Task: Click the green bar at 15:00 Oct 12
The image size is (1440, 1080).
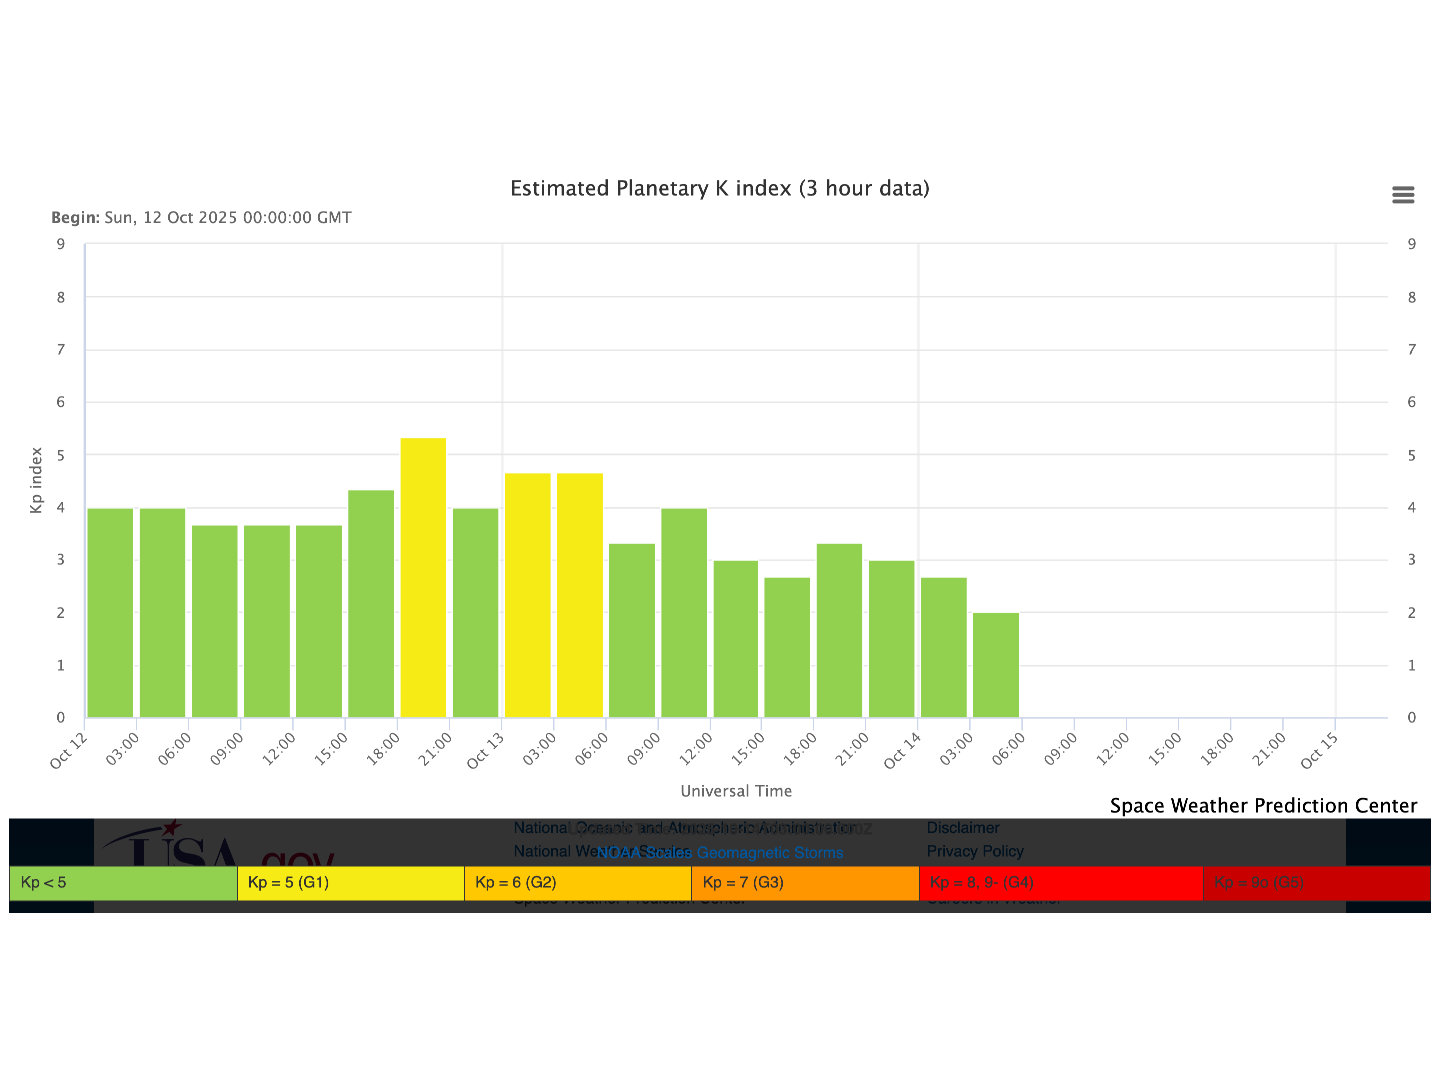Action: [371, 604]
